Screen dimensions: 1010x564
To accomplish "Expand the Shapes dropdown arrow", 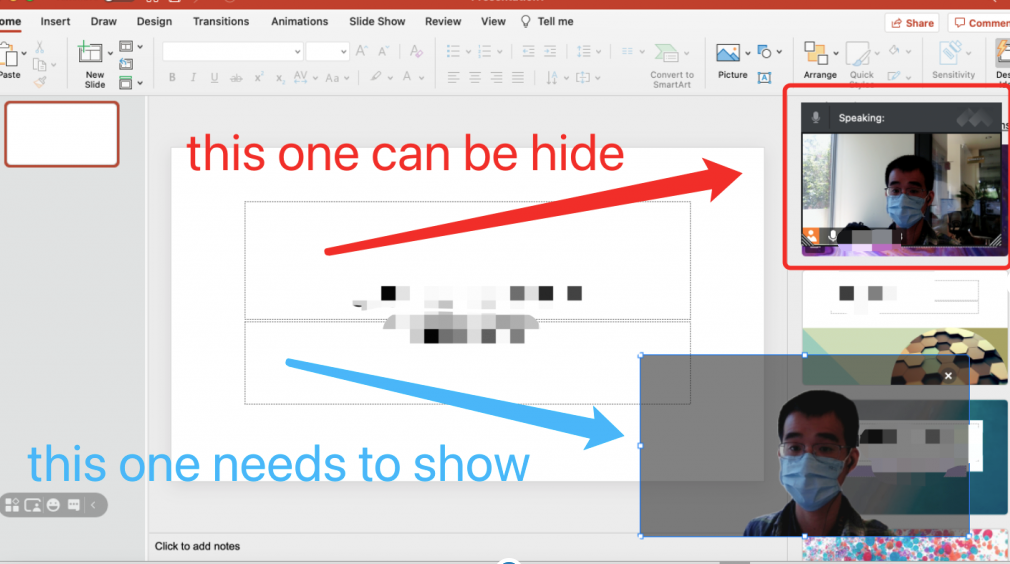I will 779,52.
